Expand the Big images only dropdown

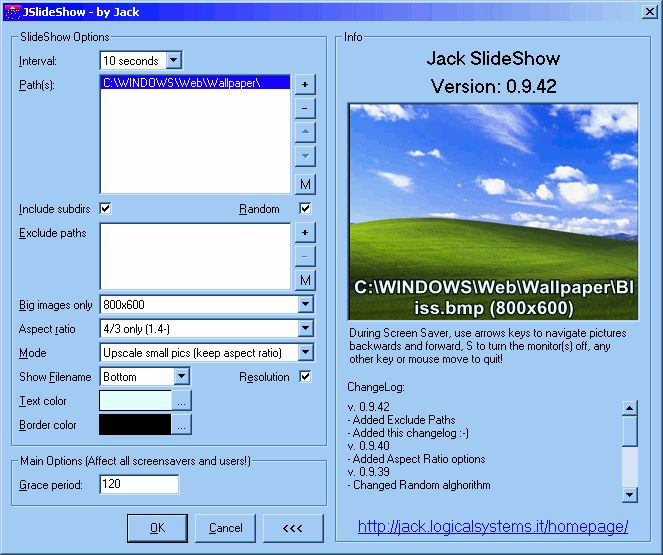(305, 304)
